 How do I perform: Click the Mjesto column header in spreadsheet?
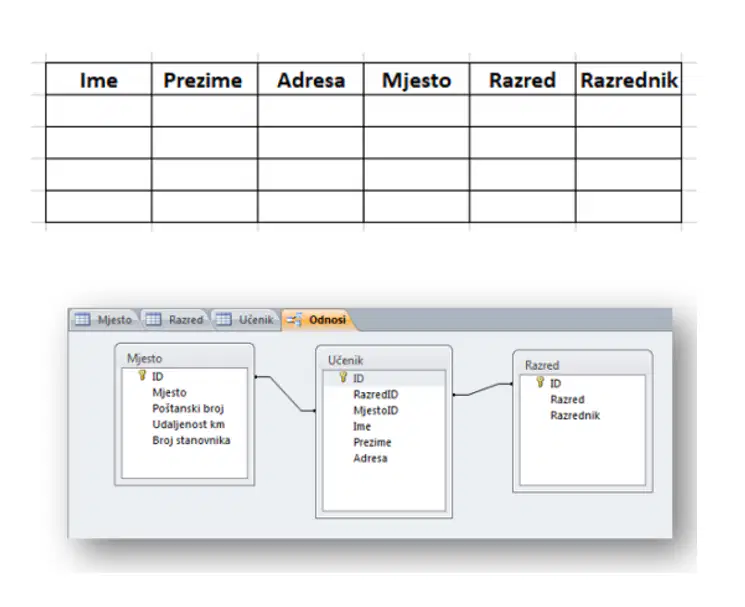click(x=417, y=79)
